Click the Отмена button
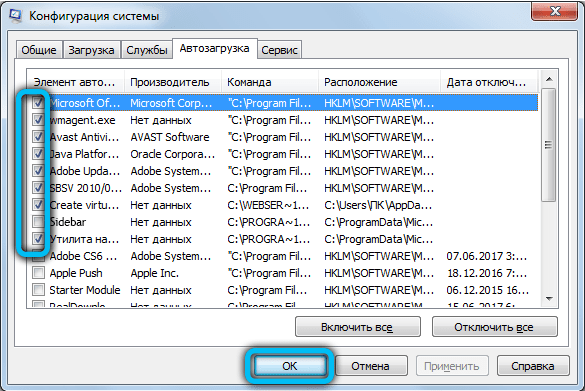Screen dimensions: 585x391 [x=370, y=366]
